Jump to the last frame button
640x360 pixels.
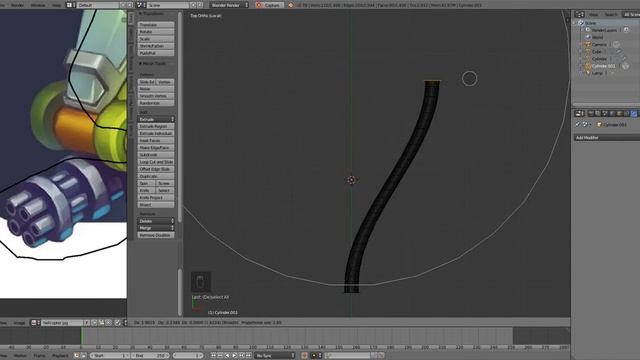coord(248,356)
